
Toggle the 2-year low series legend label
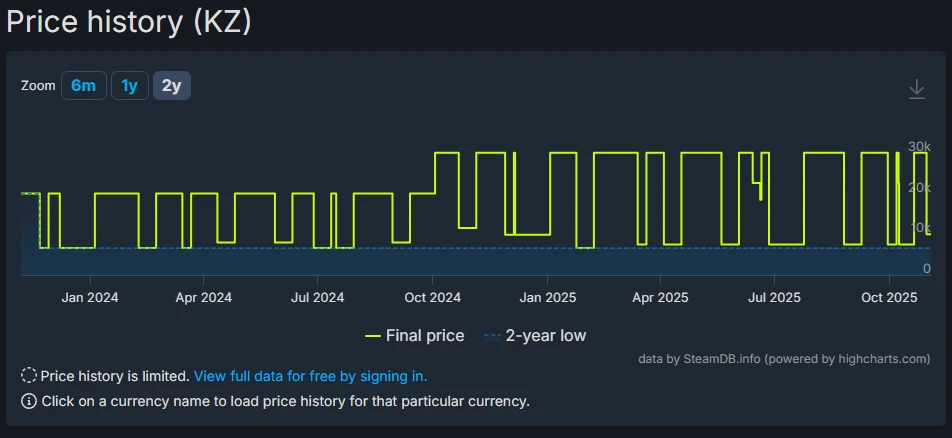coord(545,336)
